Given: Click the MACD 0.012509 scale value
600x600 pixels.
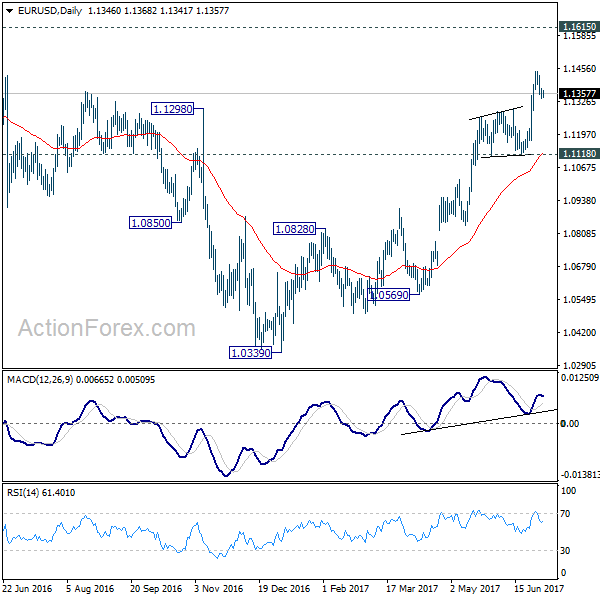Looking at the screenshot, I should point(580,378).
